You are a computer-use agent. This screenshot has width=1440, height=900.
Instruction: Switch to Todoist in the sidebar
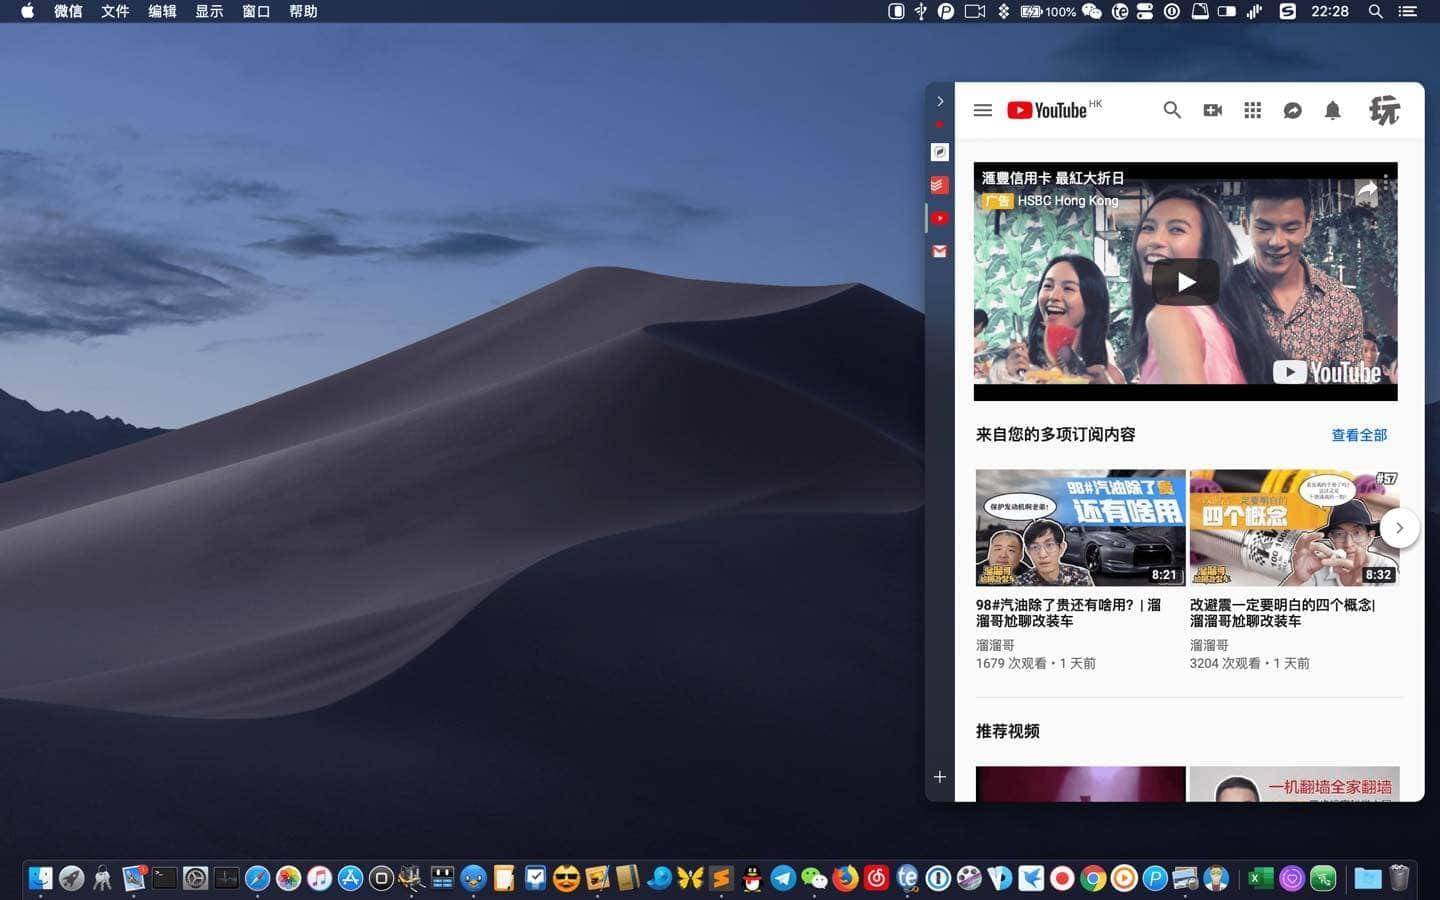939,185
